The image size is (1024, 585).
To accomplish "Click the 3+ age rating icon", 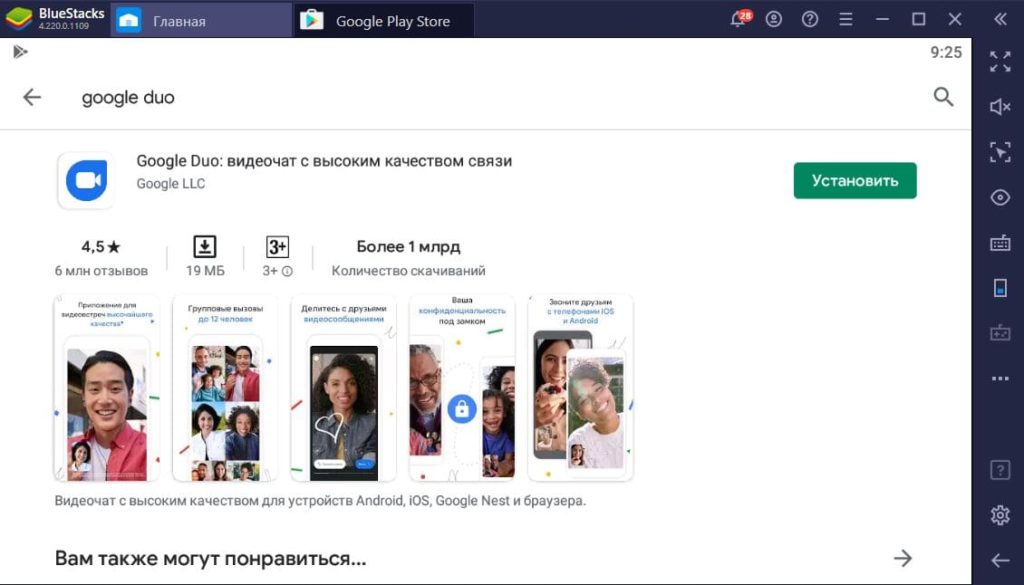I will [278, 247].
